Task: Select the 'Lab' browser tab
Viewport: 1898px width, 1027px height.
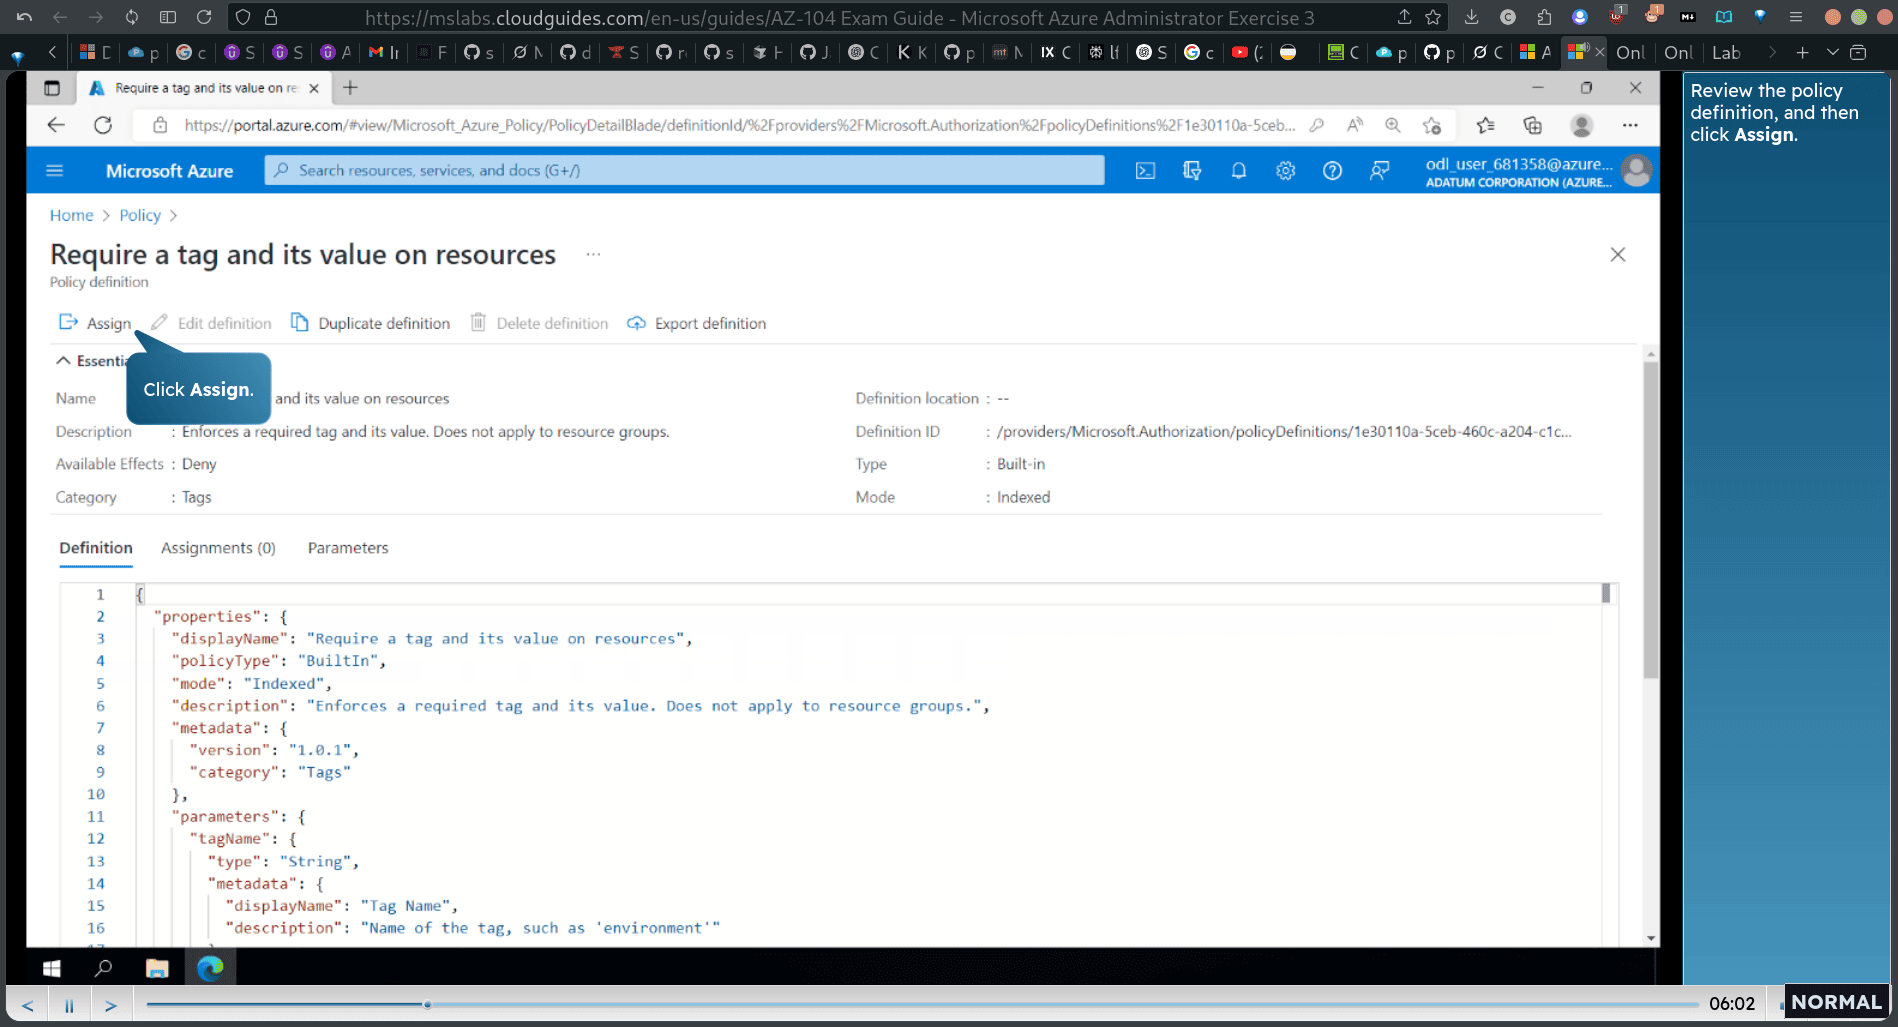Action: tap(1727, 52)
